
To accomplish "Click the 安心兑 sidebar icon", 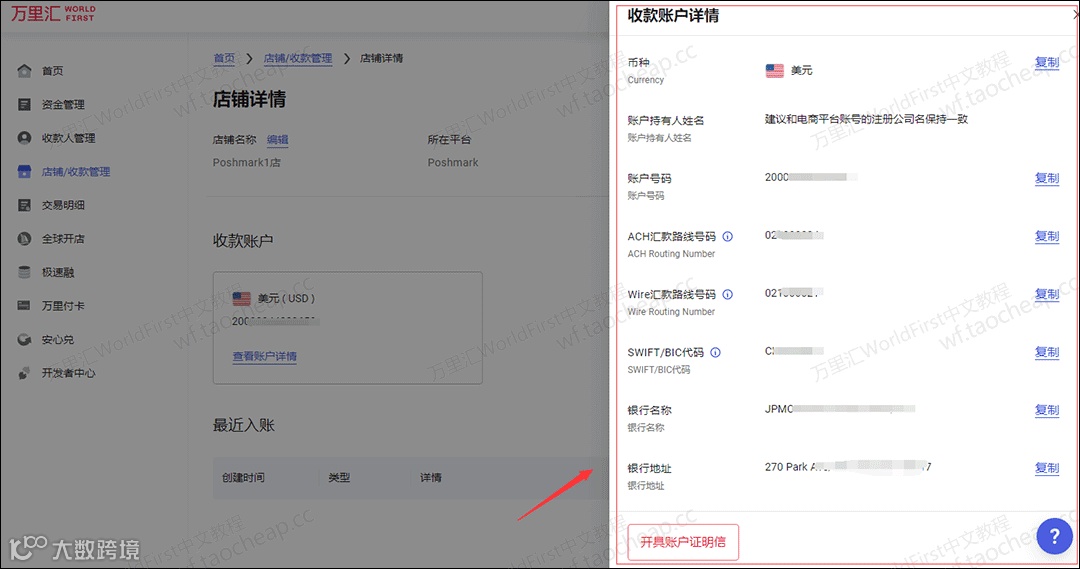I will 24,339.
